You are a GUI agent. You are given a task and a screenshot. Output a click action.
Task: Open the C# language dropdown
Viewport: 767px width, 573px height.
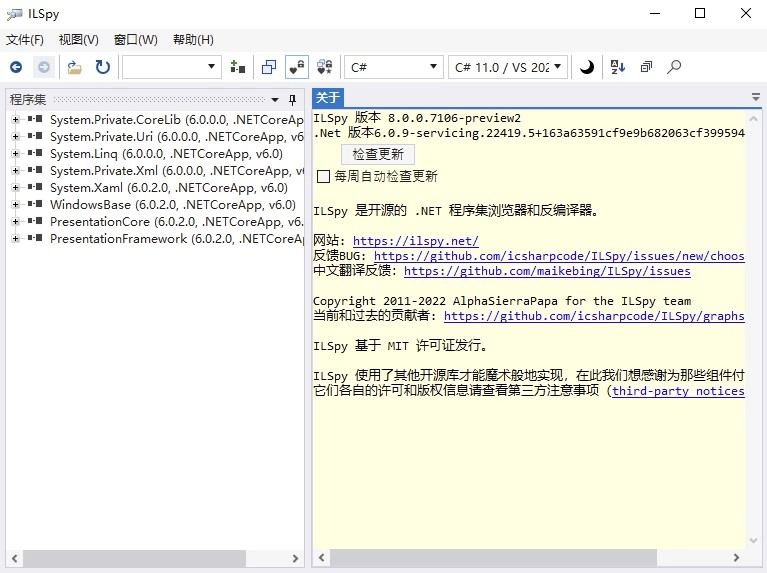pos(393,67)
